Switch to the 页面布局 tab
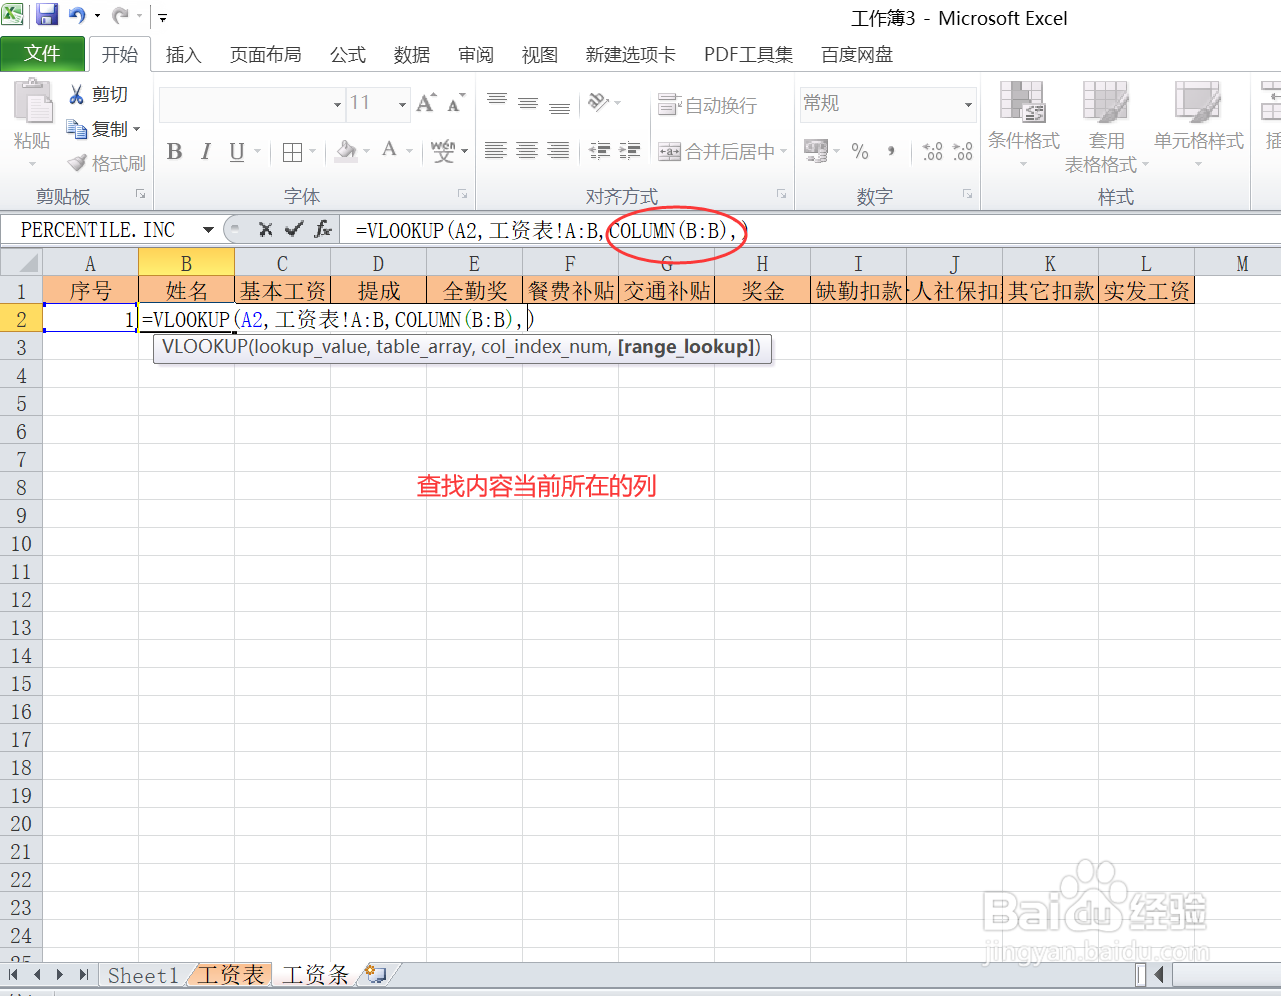Viewport: 1281px width, 996px height. tap(266, 55)
